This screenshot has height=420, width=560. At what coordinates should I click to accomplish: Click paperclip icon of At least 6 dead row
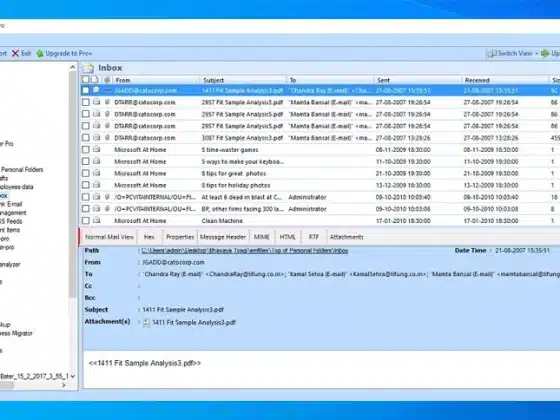[x=107, y=197]
